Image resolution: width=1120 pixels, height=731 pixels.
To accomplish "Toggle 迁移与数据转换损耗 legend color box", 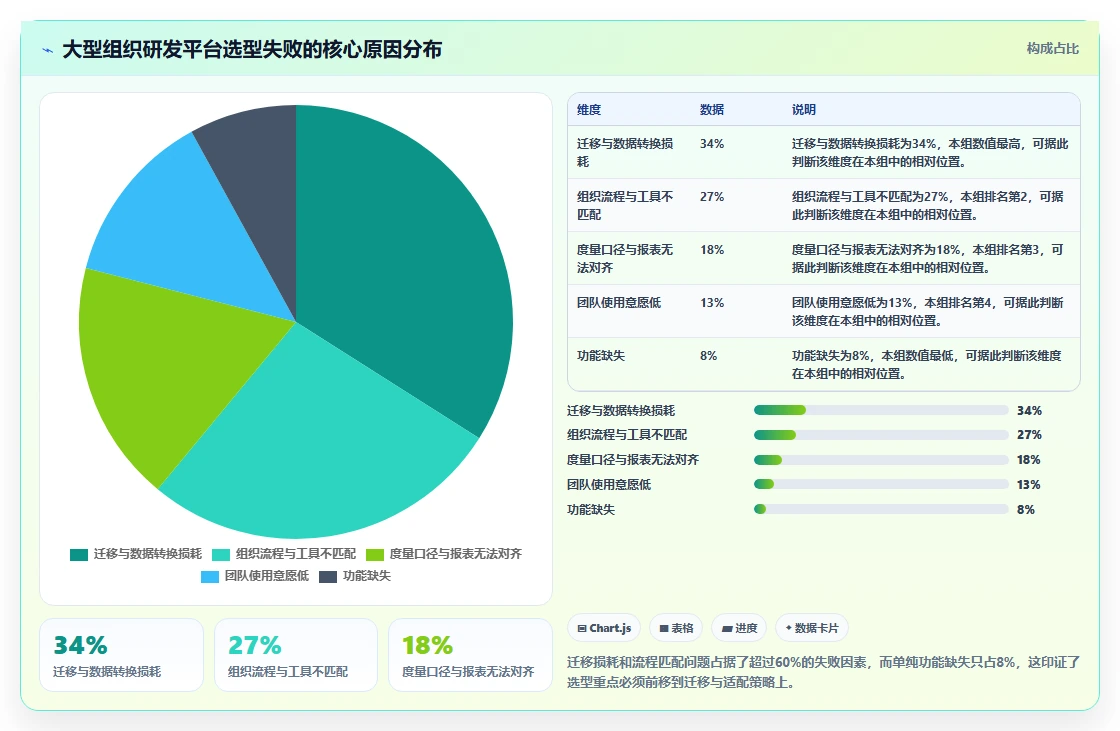I will [x=79, y=555].
